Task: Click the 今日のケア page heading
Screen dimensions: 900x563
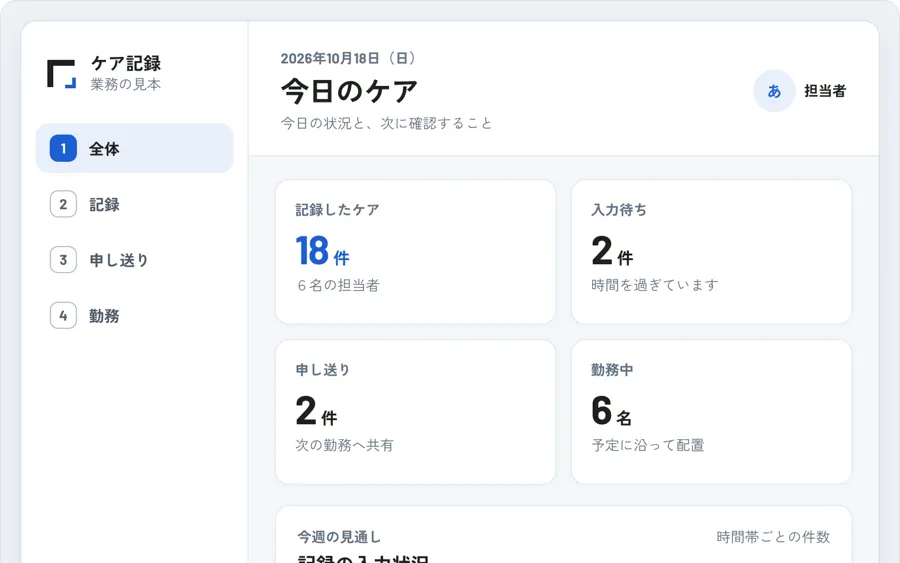Action: [x=349, y=91]
